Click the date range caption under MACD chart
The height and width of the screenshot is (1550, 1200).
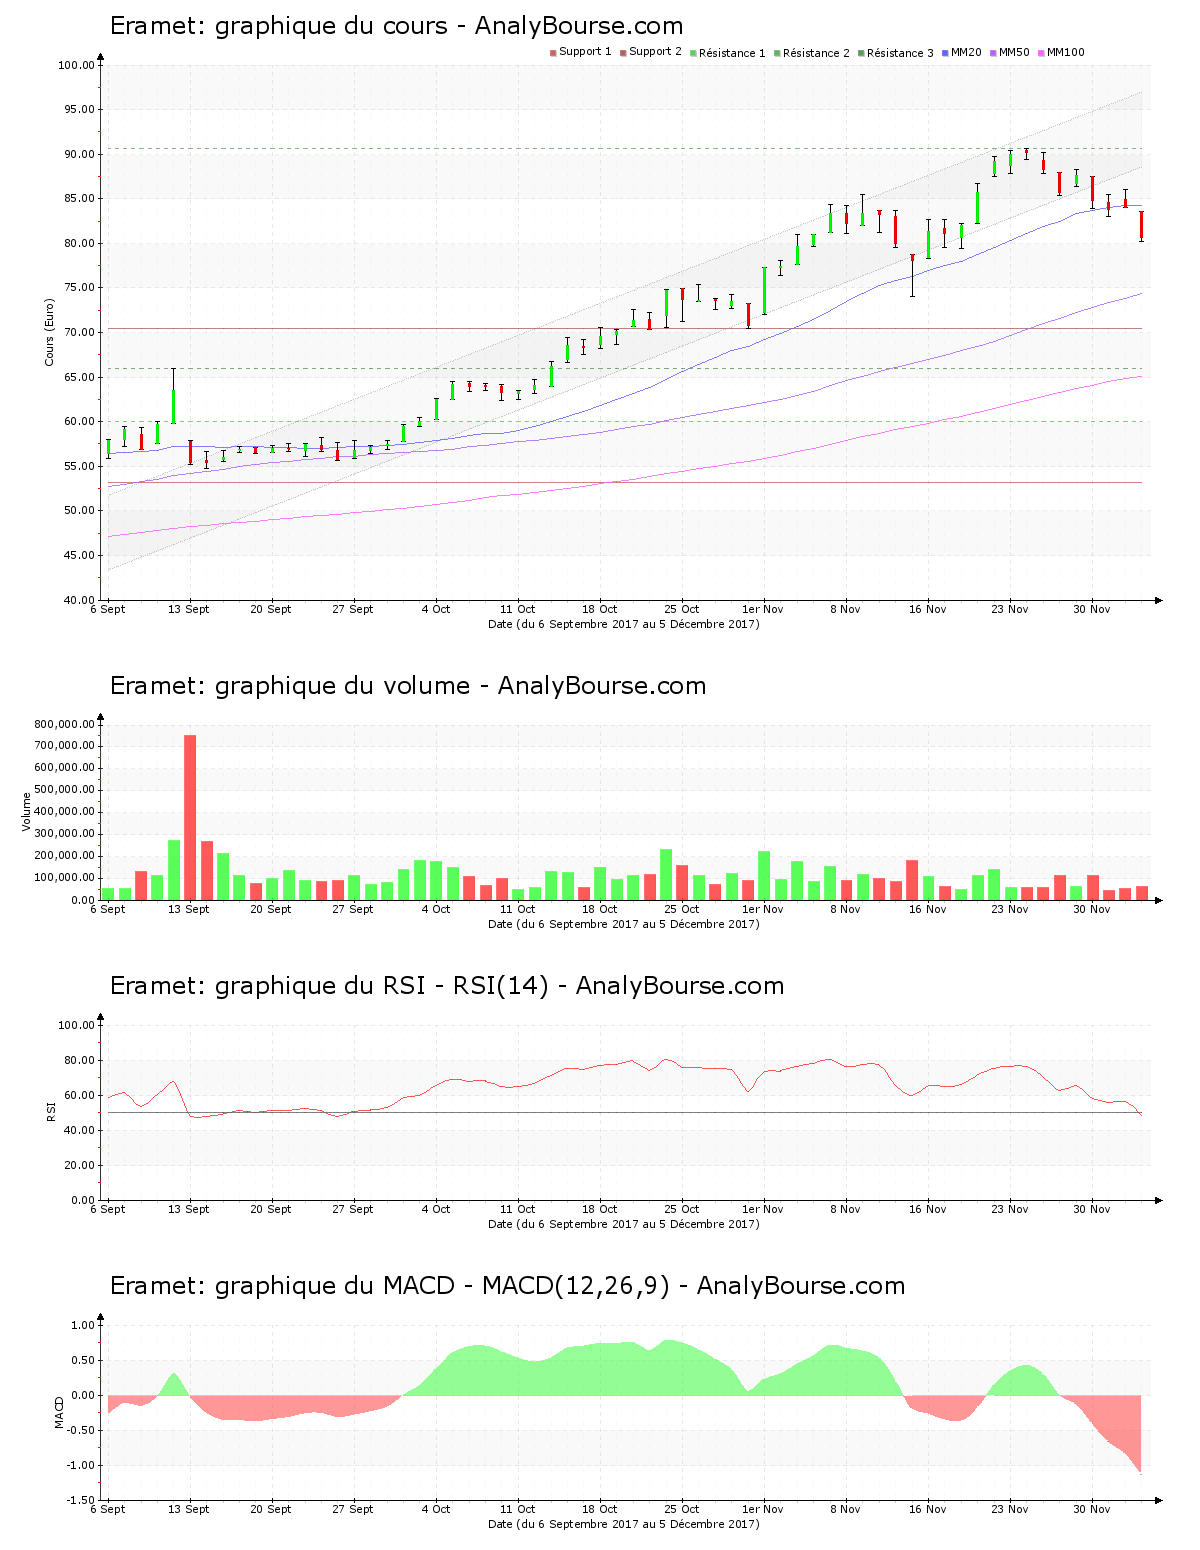point(624,1524)
